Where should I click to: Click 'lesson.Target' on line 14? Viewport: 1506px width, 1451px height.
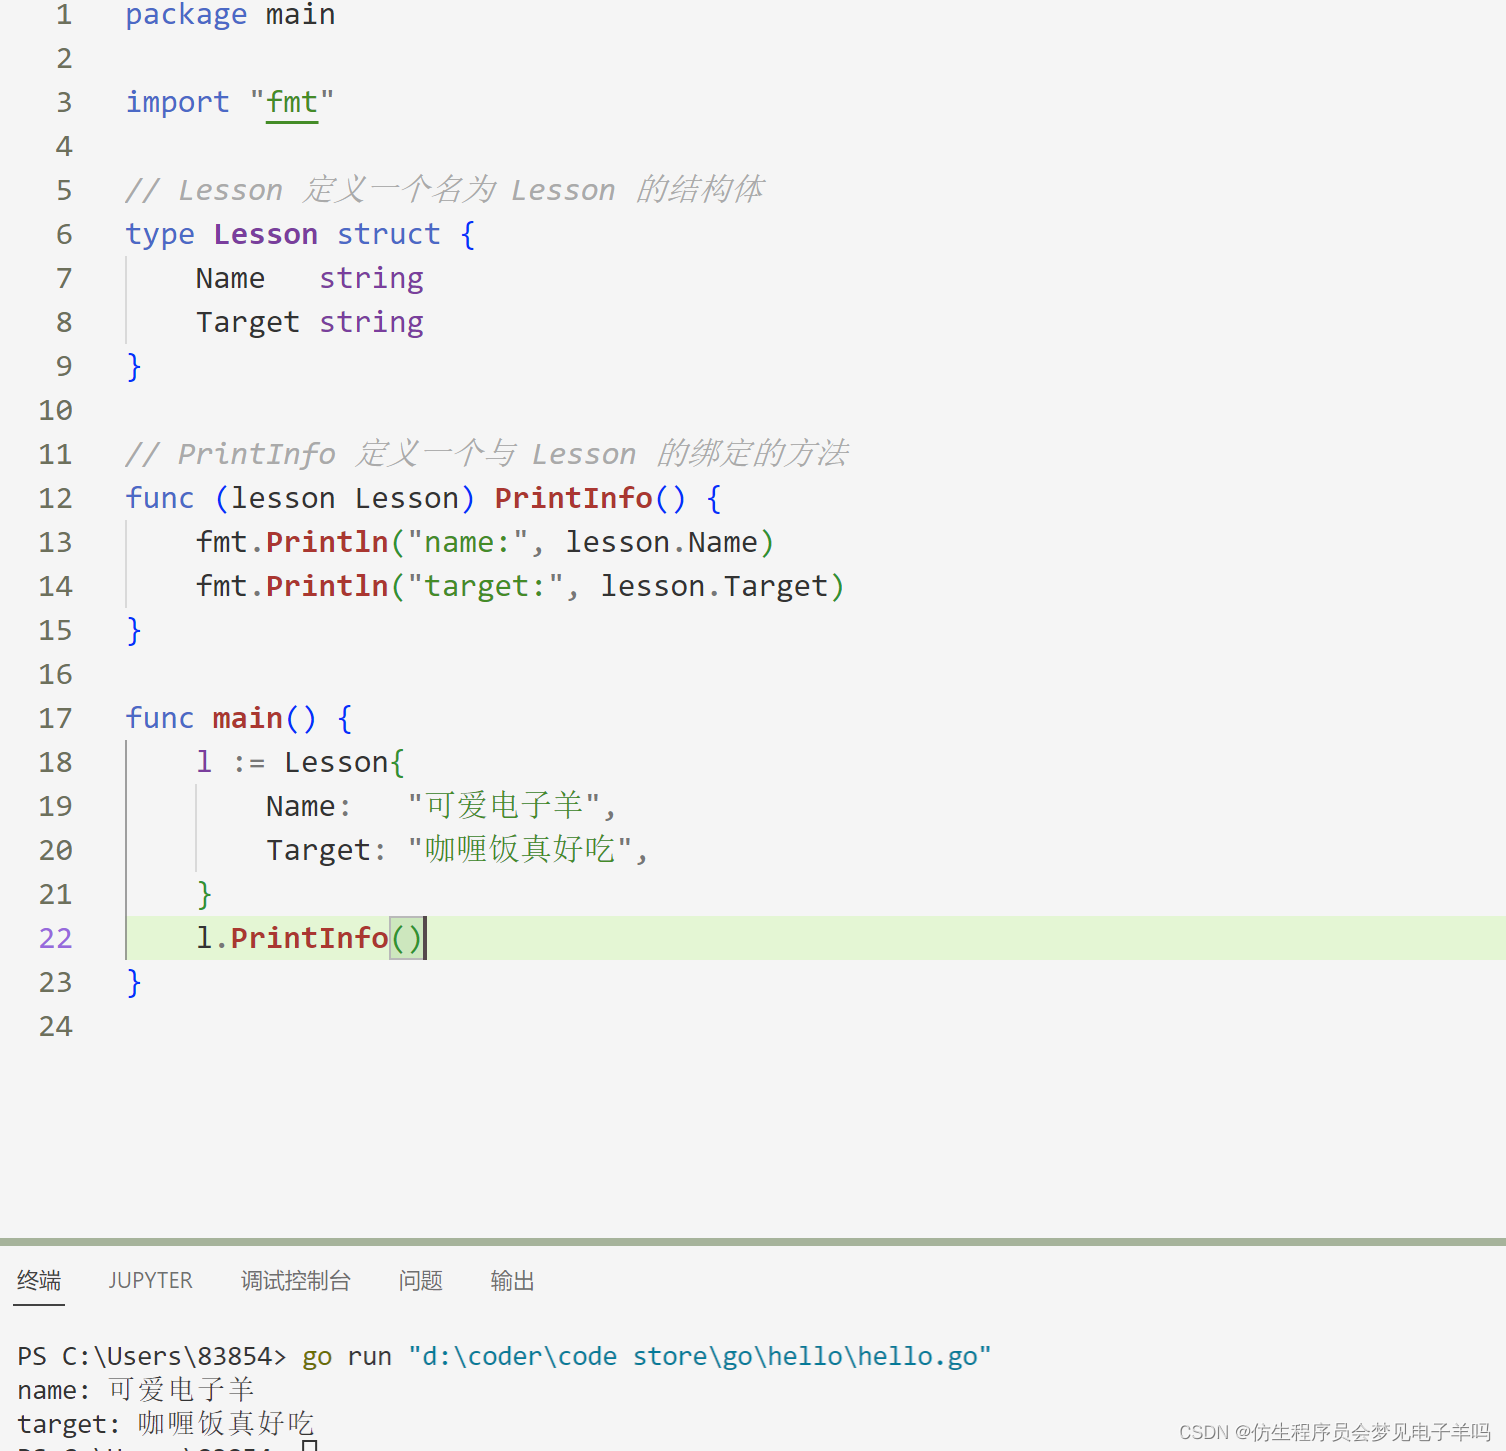tap(715, 586)
